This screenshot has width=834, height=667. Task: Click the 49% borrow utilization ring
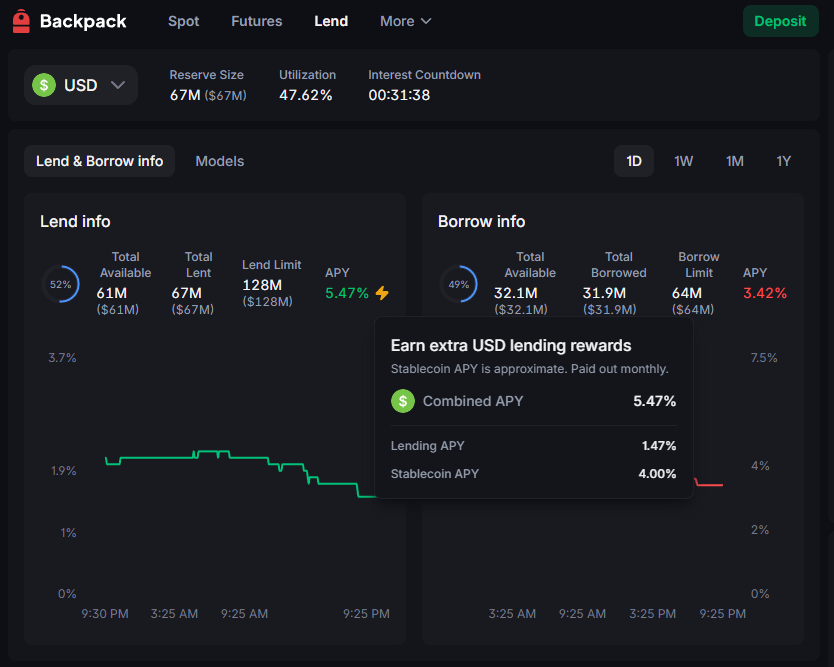coord(458,285)
